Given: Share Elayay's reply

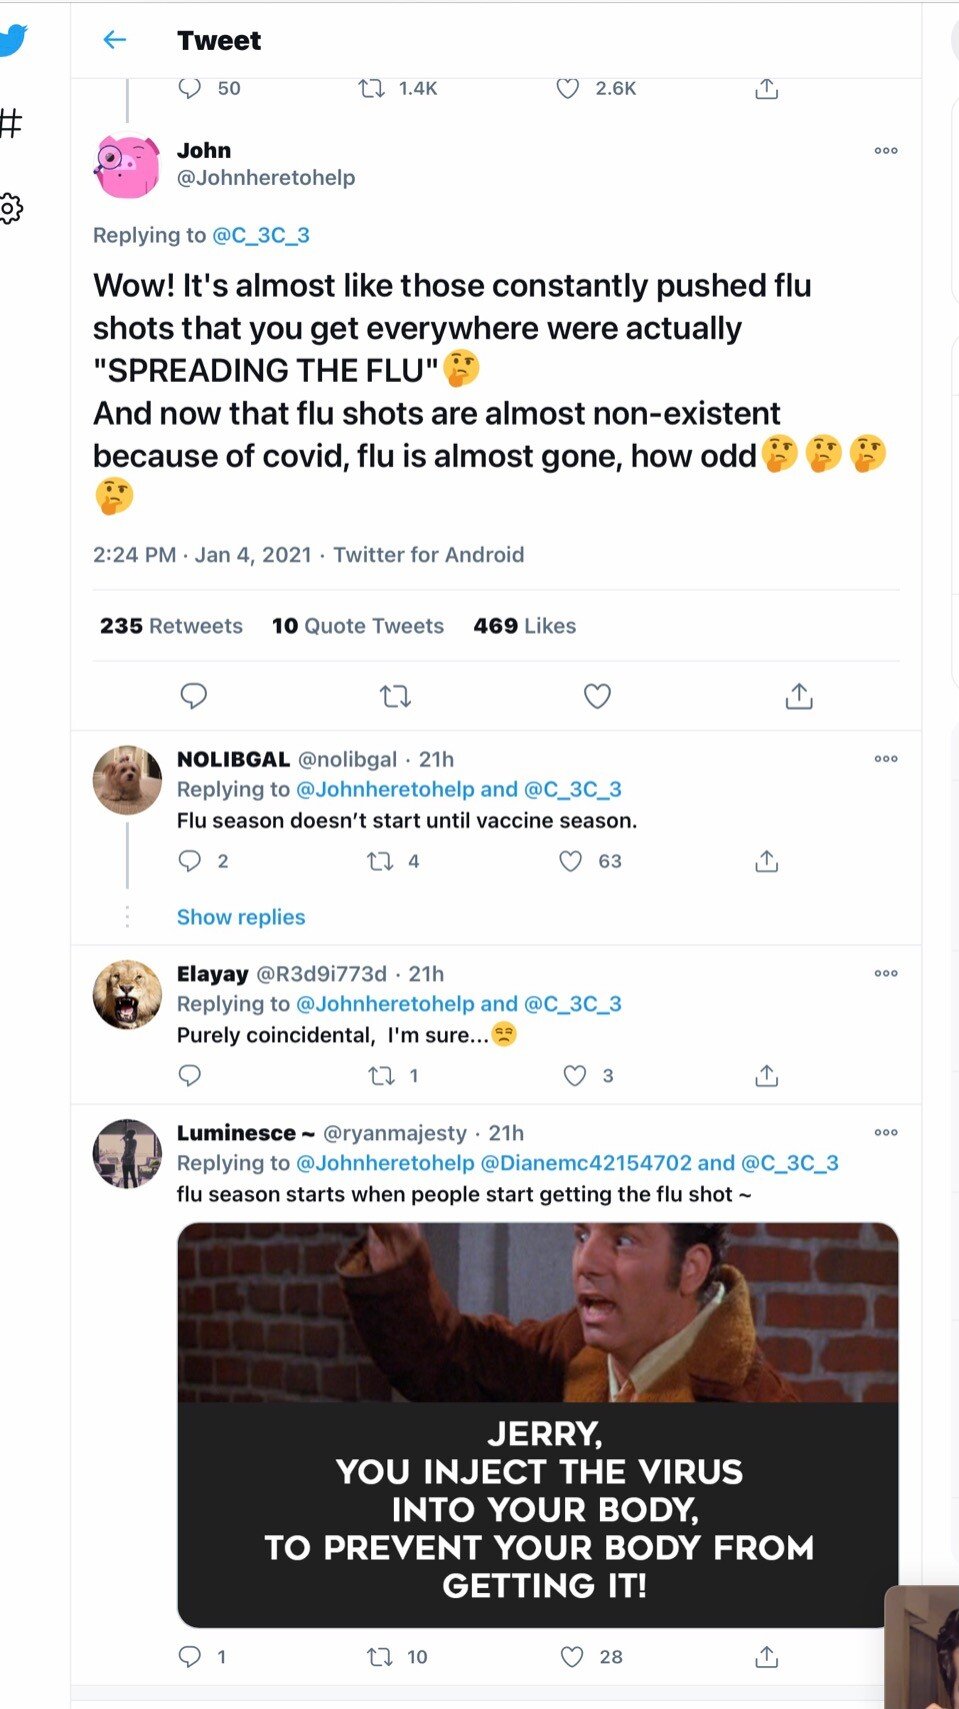Looking at the screenshot, I should coord(766,1076).
